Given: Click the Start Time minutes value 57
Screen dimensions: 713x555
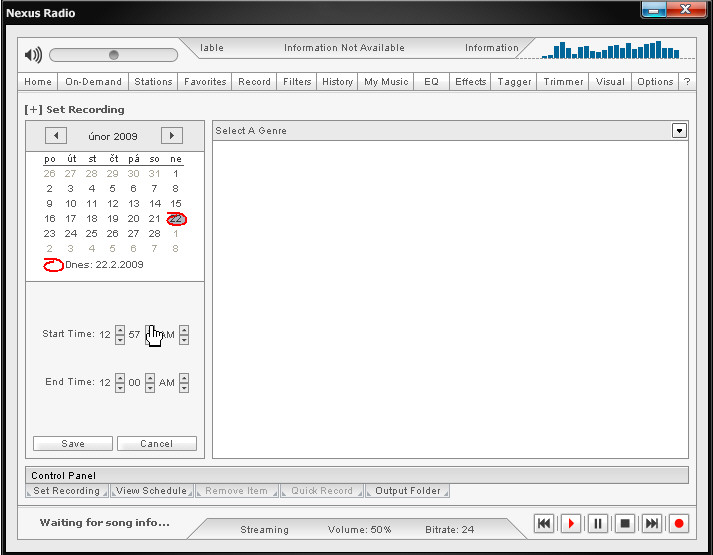Looking at the screenshot, I should pos(134,335).
